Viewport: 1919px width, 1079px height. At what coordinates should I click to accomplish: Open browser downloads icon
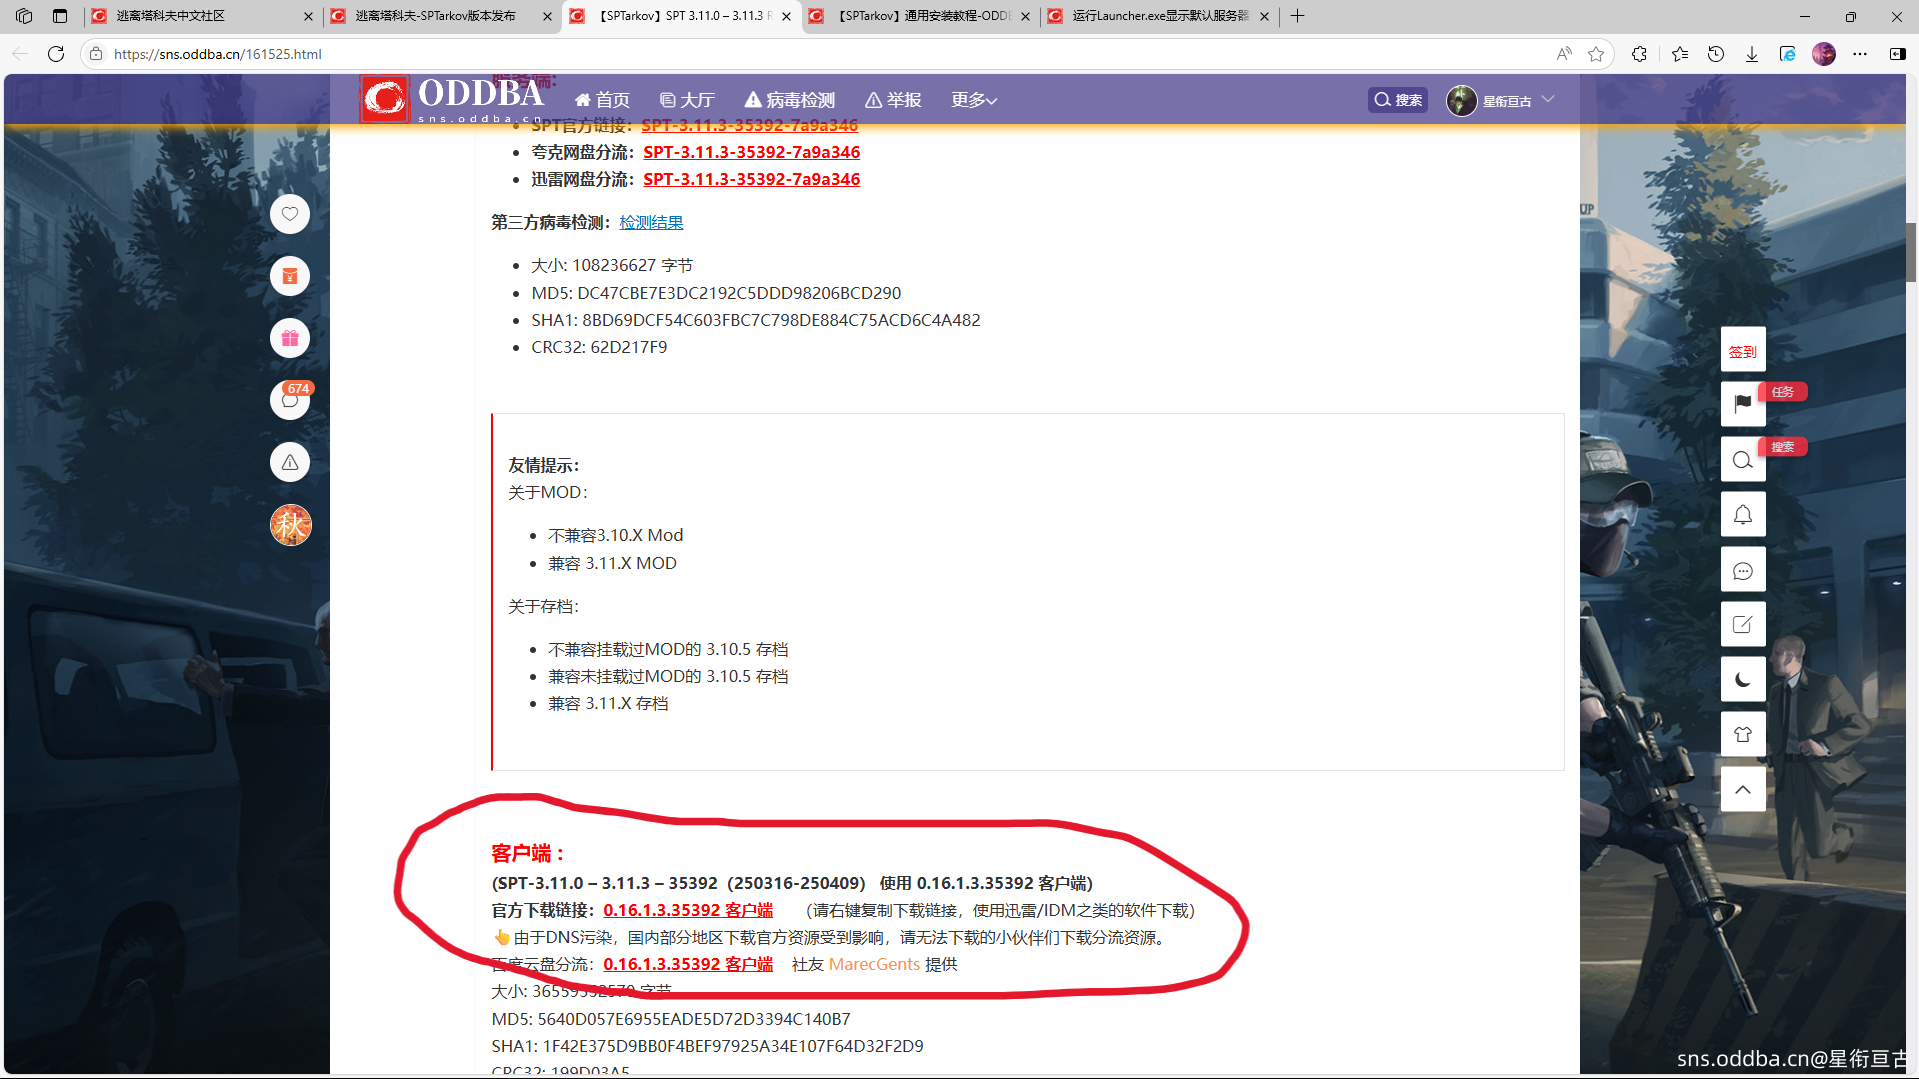coord(1752,54)
